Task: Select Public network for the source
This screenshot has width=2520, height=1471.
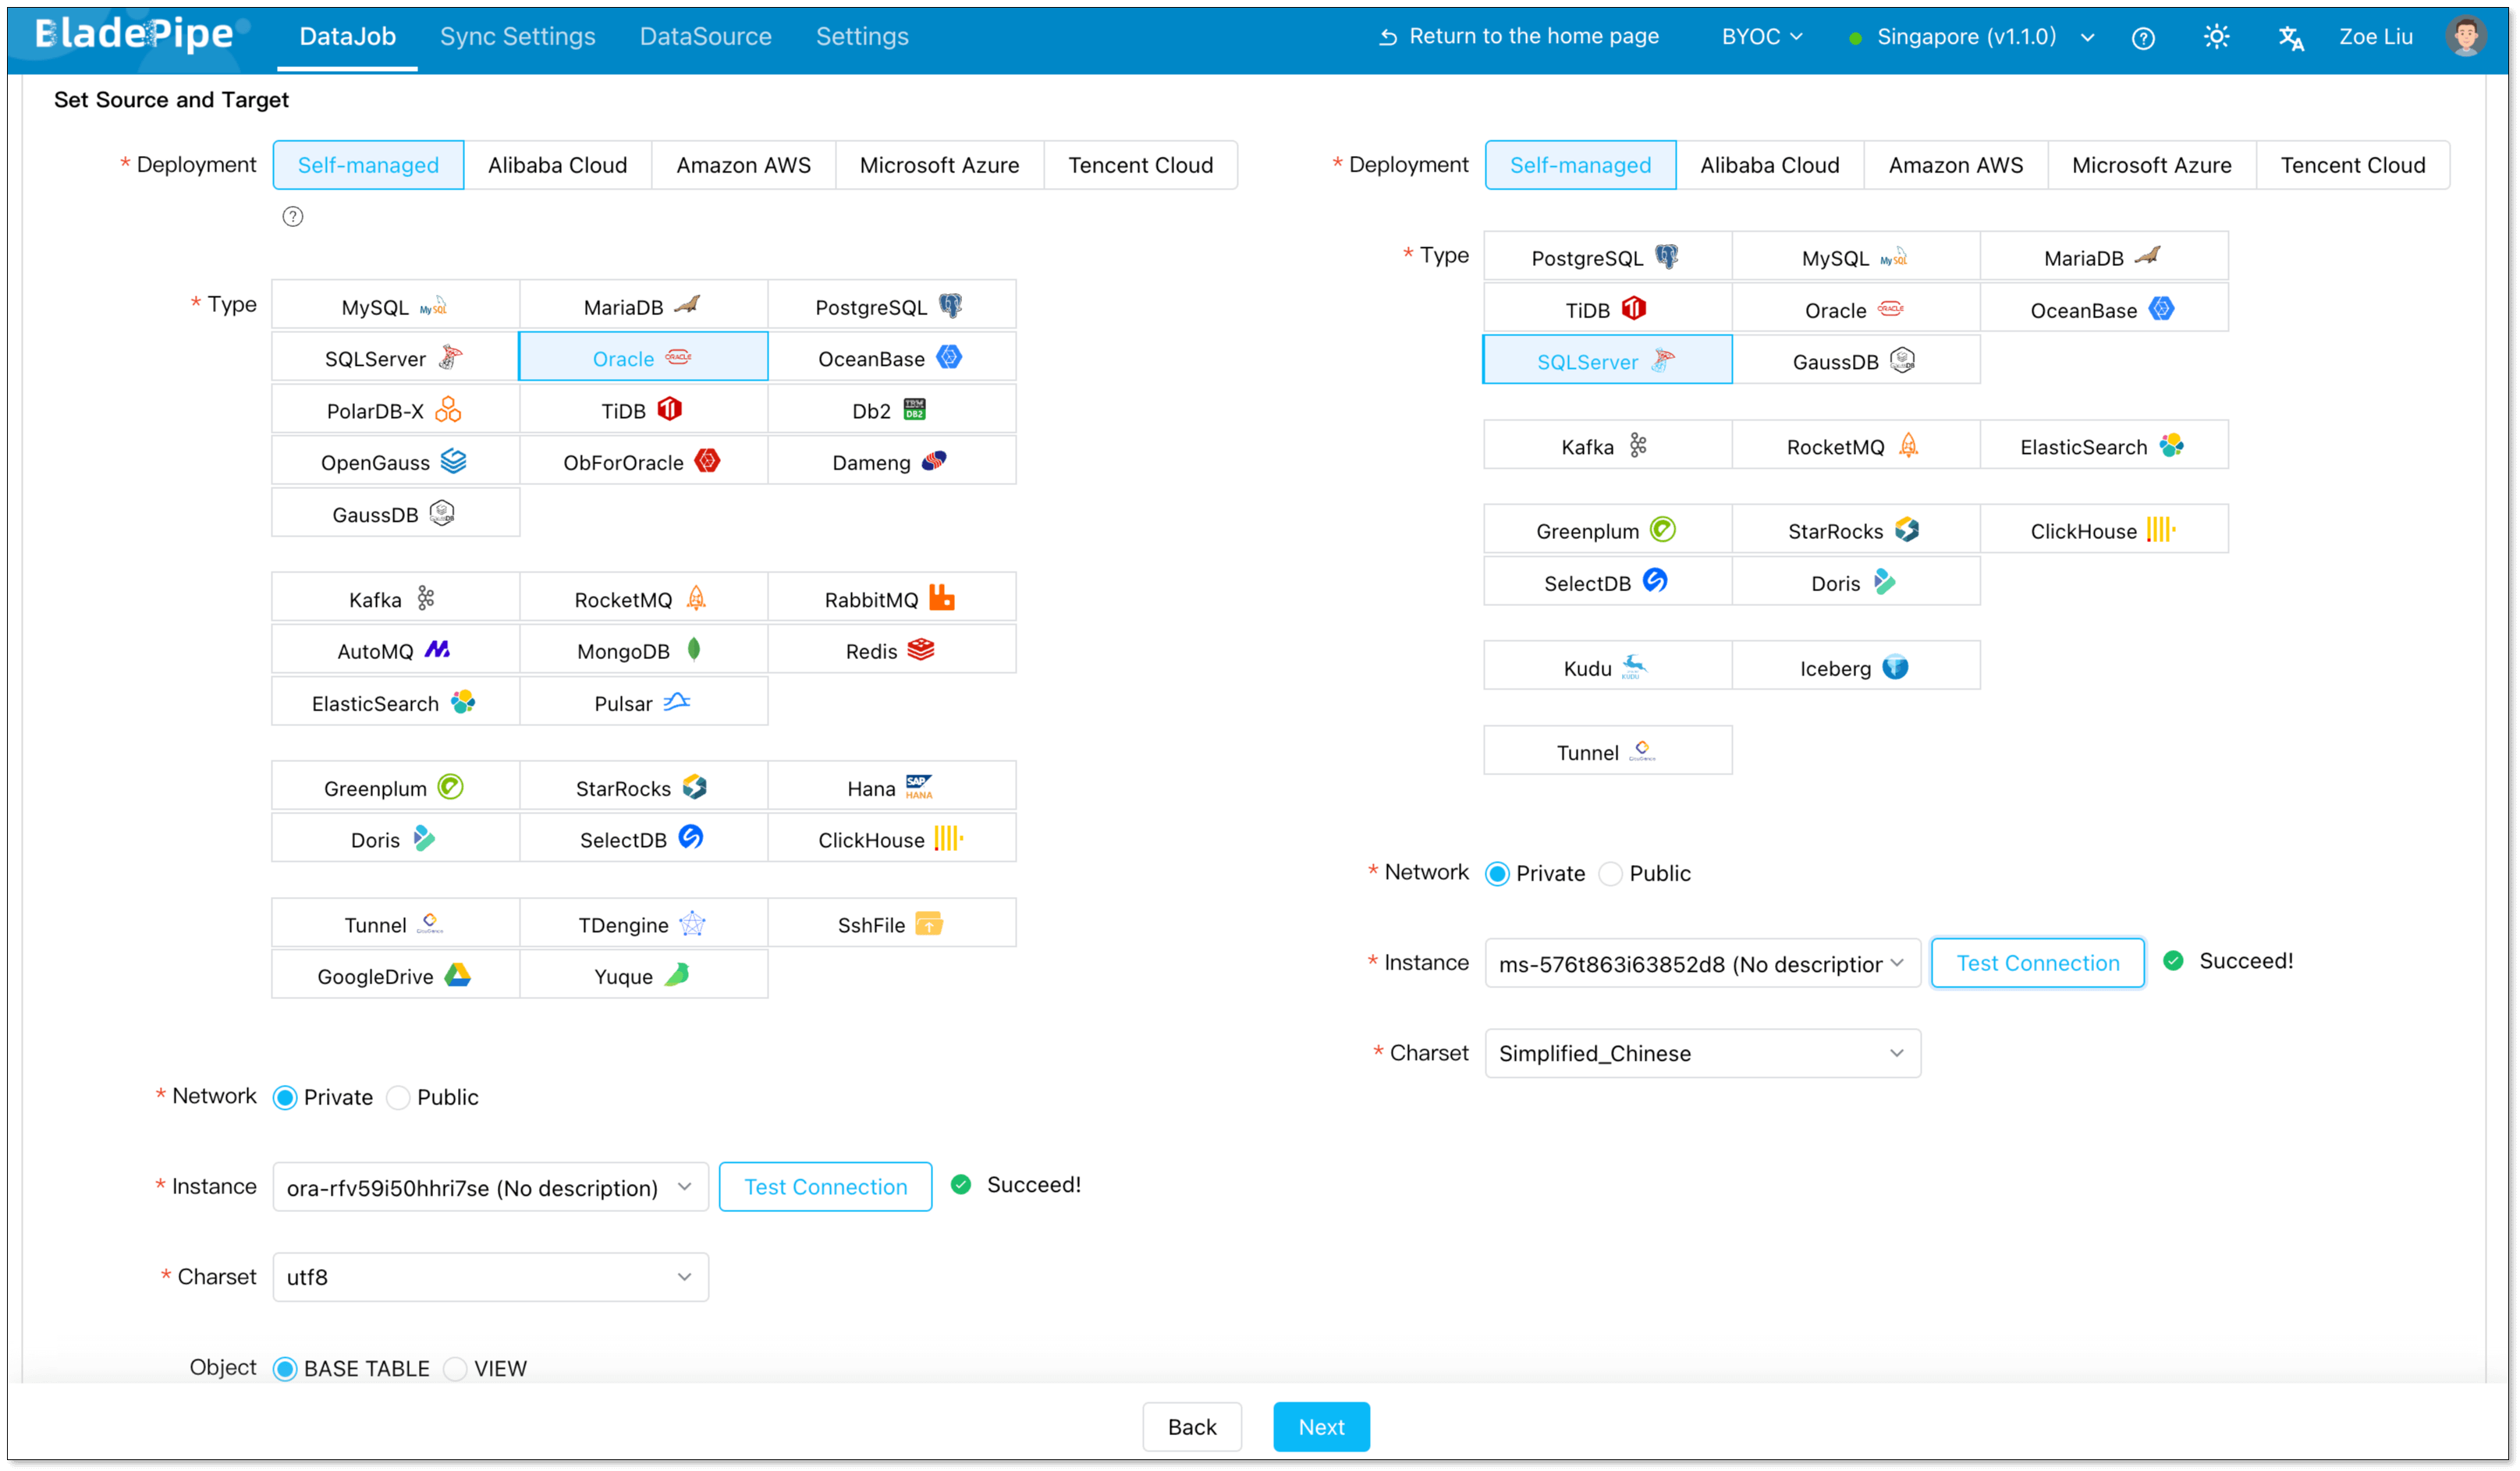Action: coord(399,1097)
